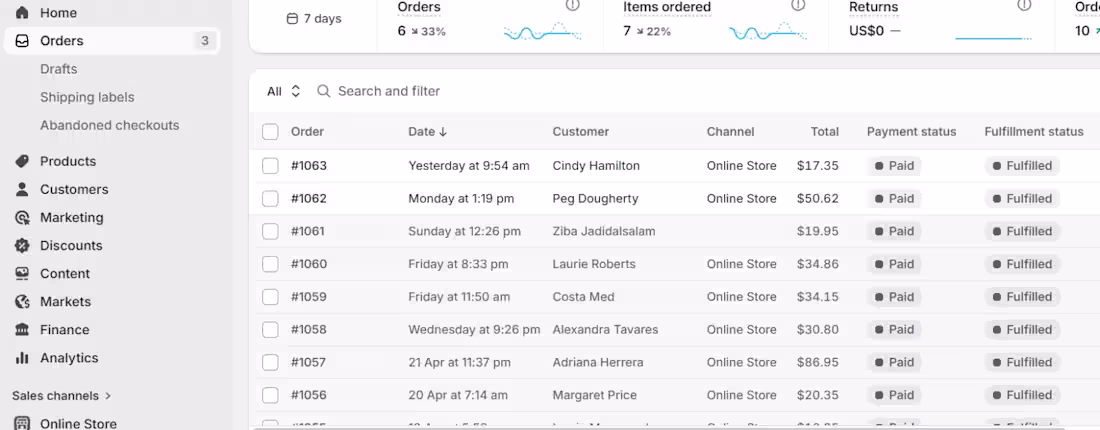This screenshot has width=1100, height=430.
Task: Click the Payment status column header
Action: pos(912,132)
